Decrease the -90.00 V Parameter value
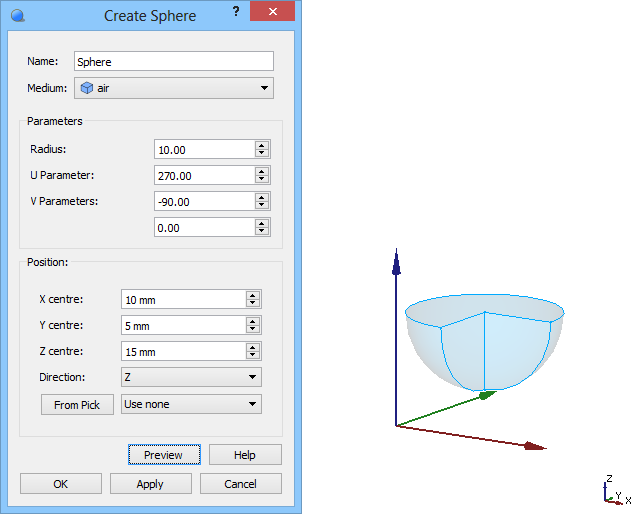This screenshot has width=631, height=514. (262, 205)
